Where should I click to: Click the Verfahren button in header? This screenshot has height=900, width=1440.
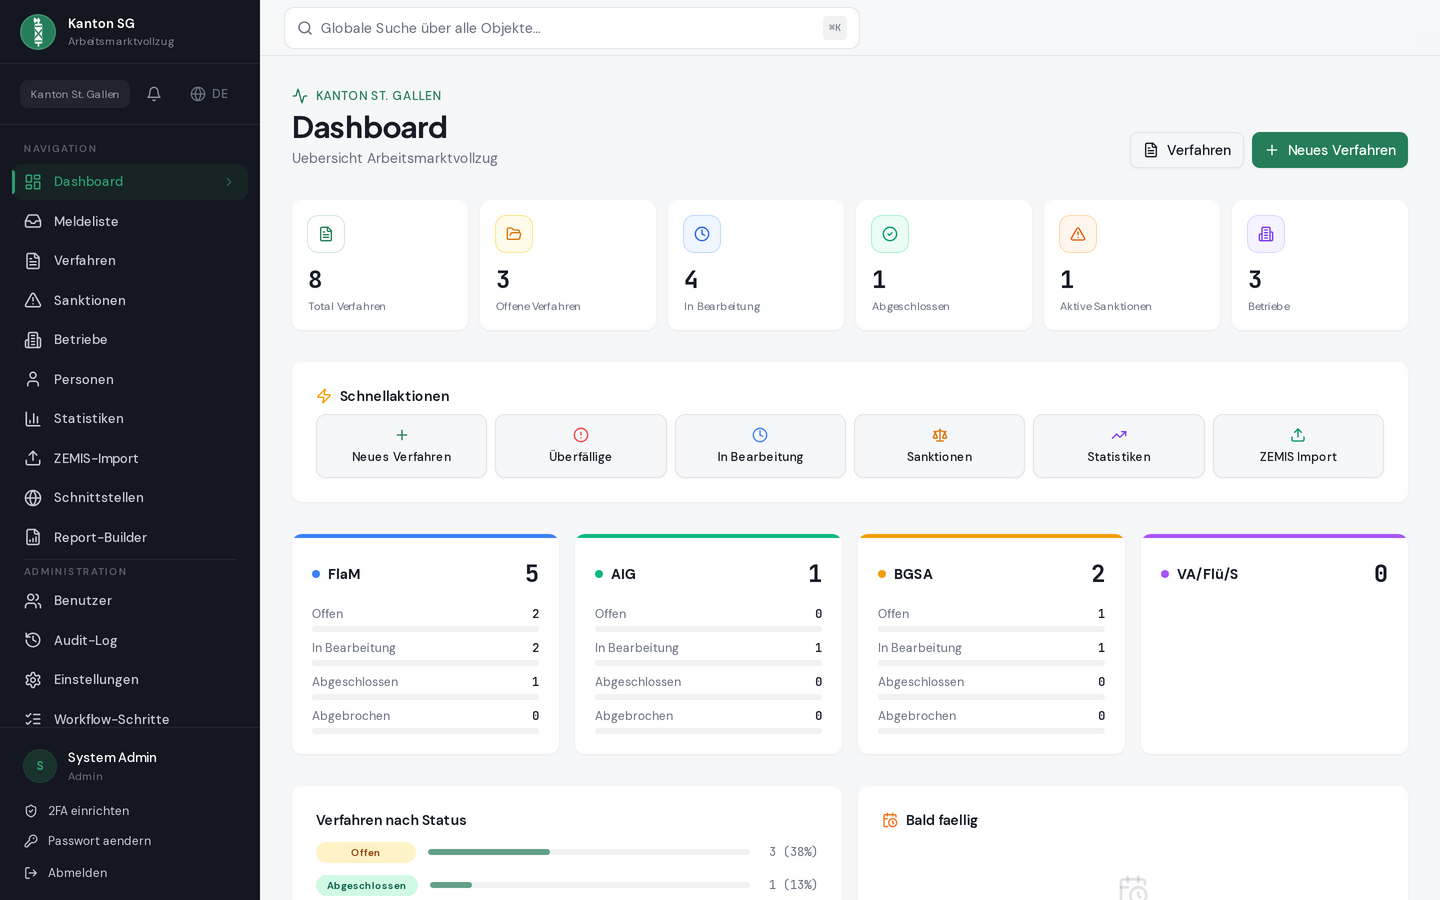pyautogui.click(x=1187, y=150)
